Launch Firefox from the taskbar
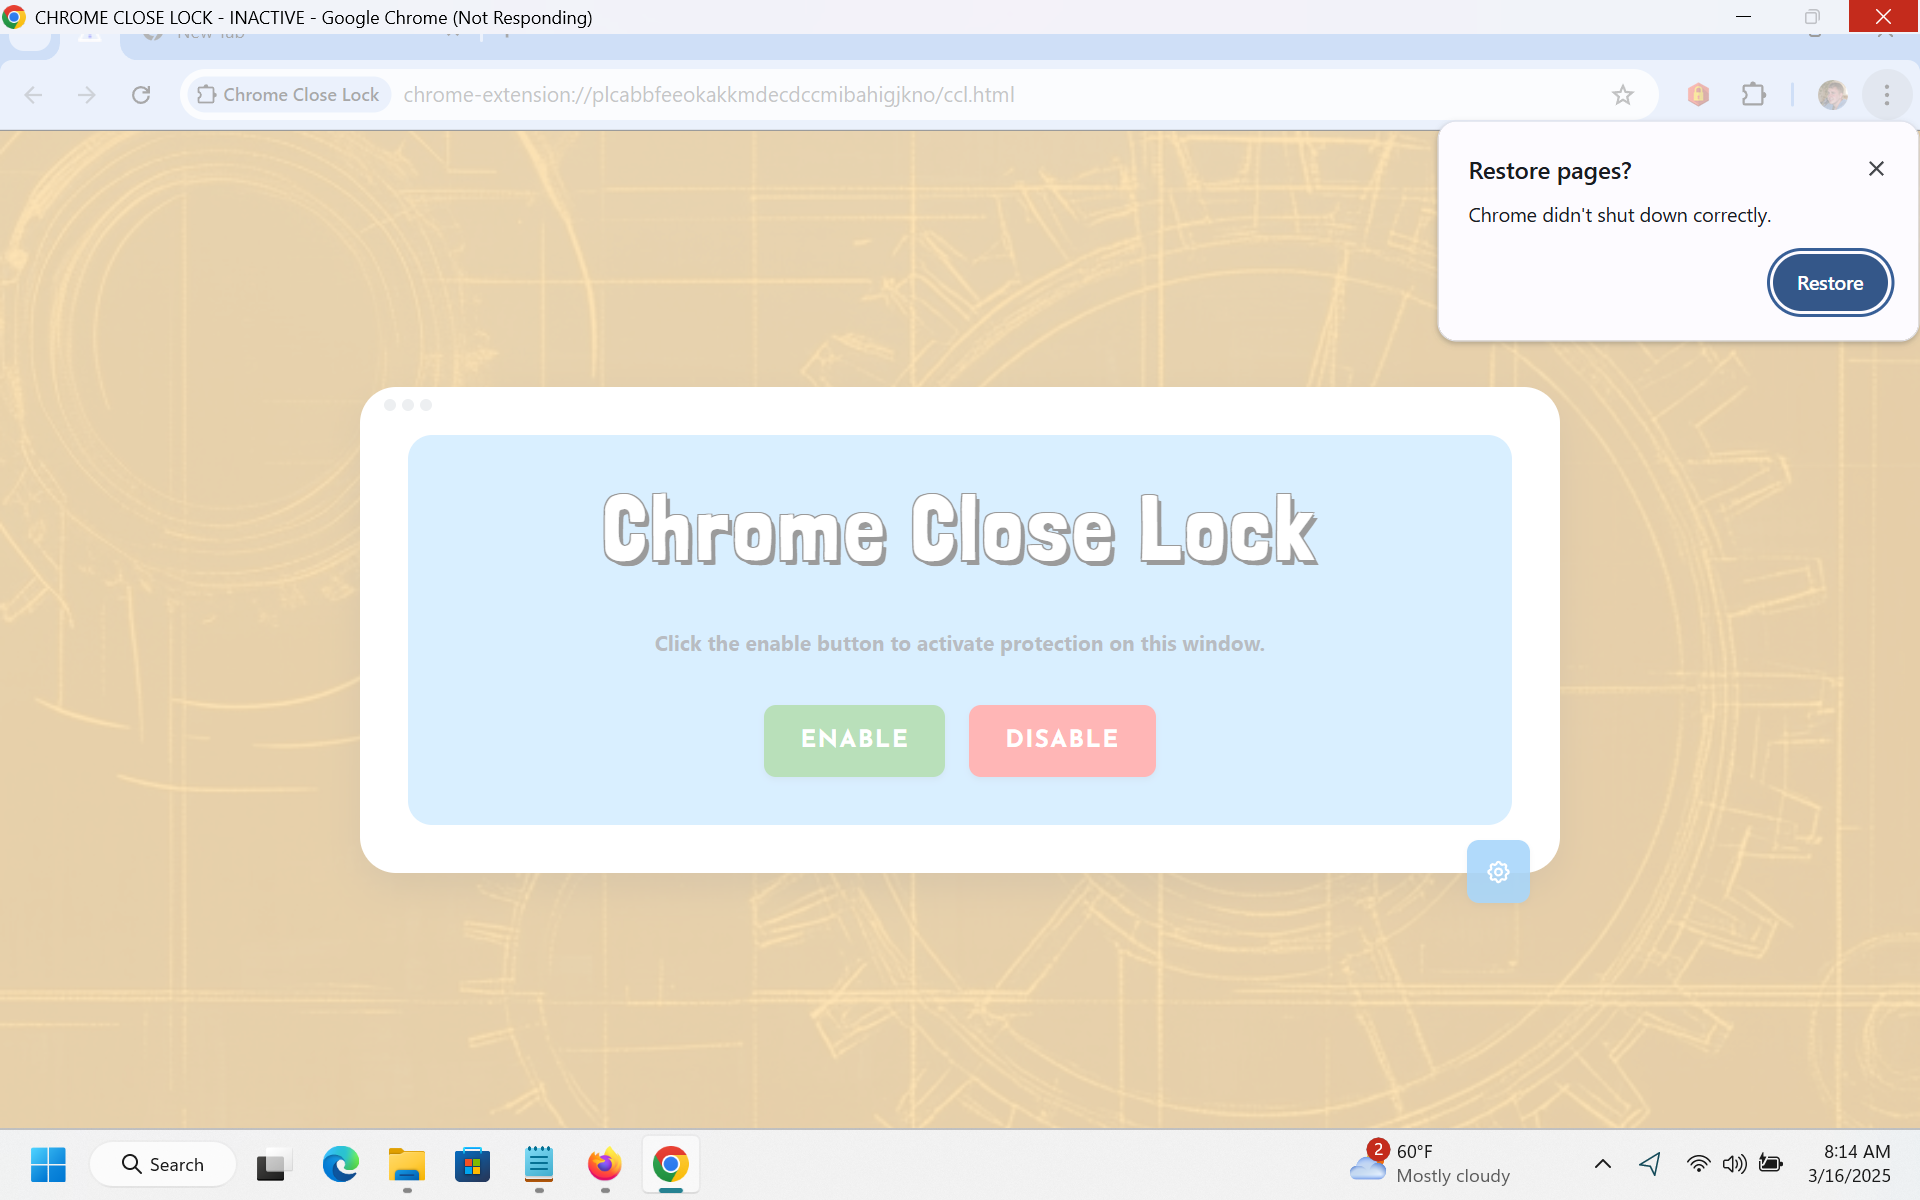1920x1200 pixels. click(x=604, y=1164)
